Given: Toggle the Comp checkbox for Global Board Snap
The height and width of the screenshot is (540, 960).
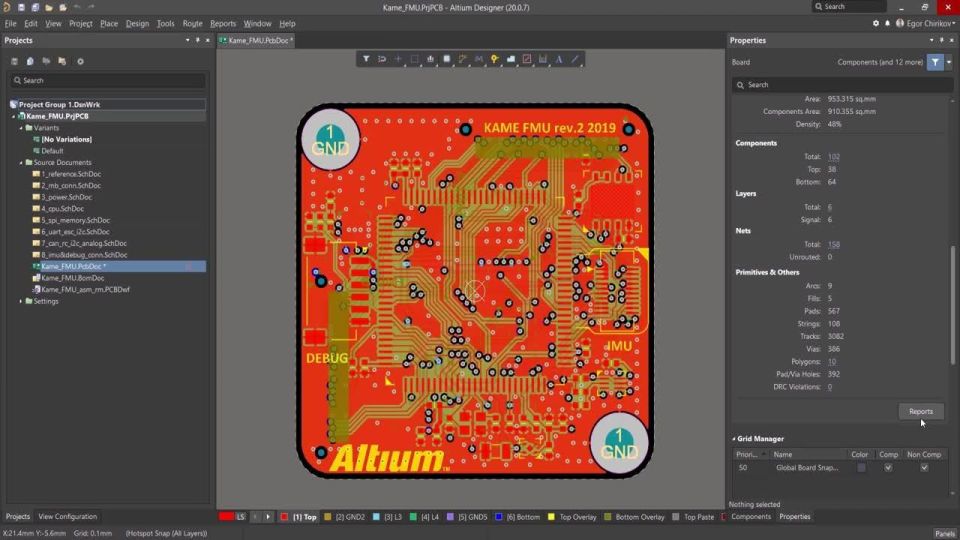Looking at the screenshot, I should pyautogui.click(x=888, y=468).
